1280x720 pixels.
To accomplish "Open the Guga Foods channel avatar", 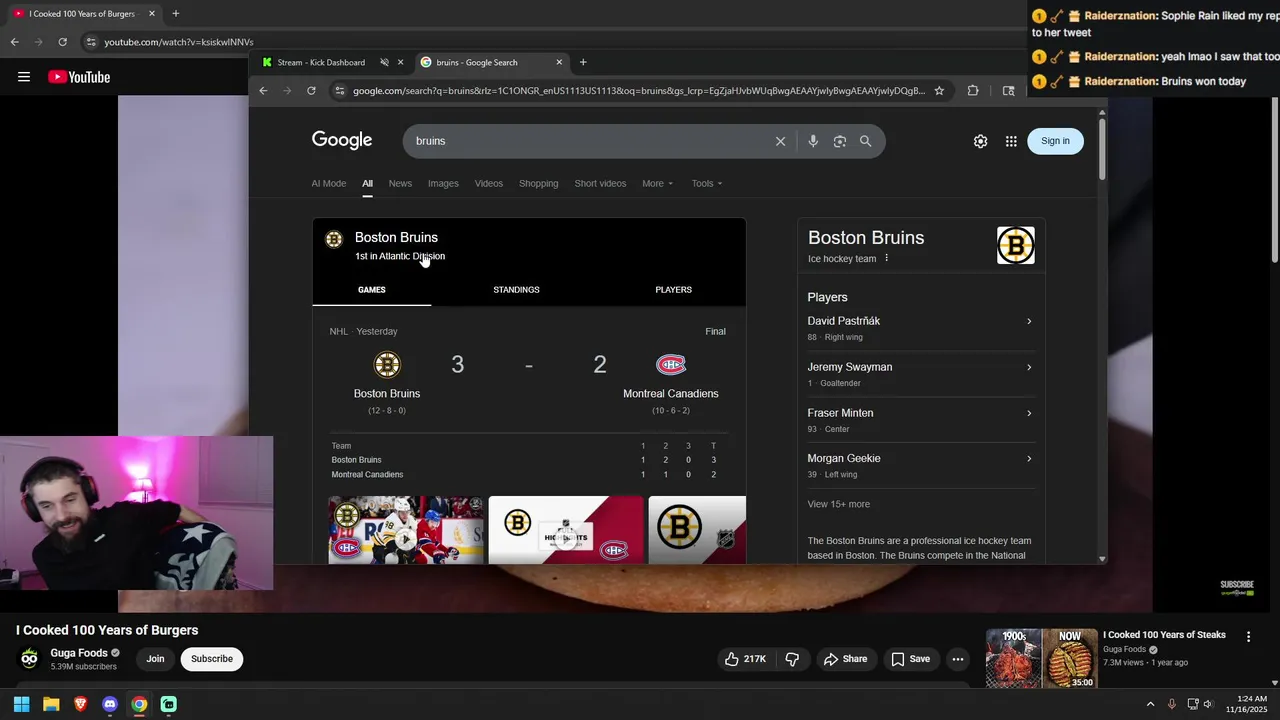I will pyautogui.click(x=29, y=659).
